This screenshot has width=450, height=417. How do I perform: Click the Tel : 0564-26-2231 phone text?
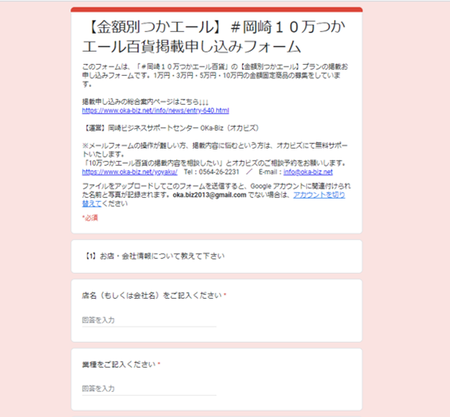(212, 172)
